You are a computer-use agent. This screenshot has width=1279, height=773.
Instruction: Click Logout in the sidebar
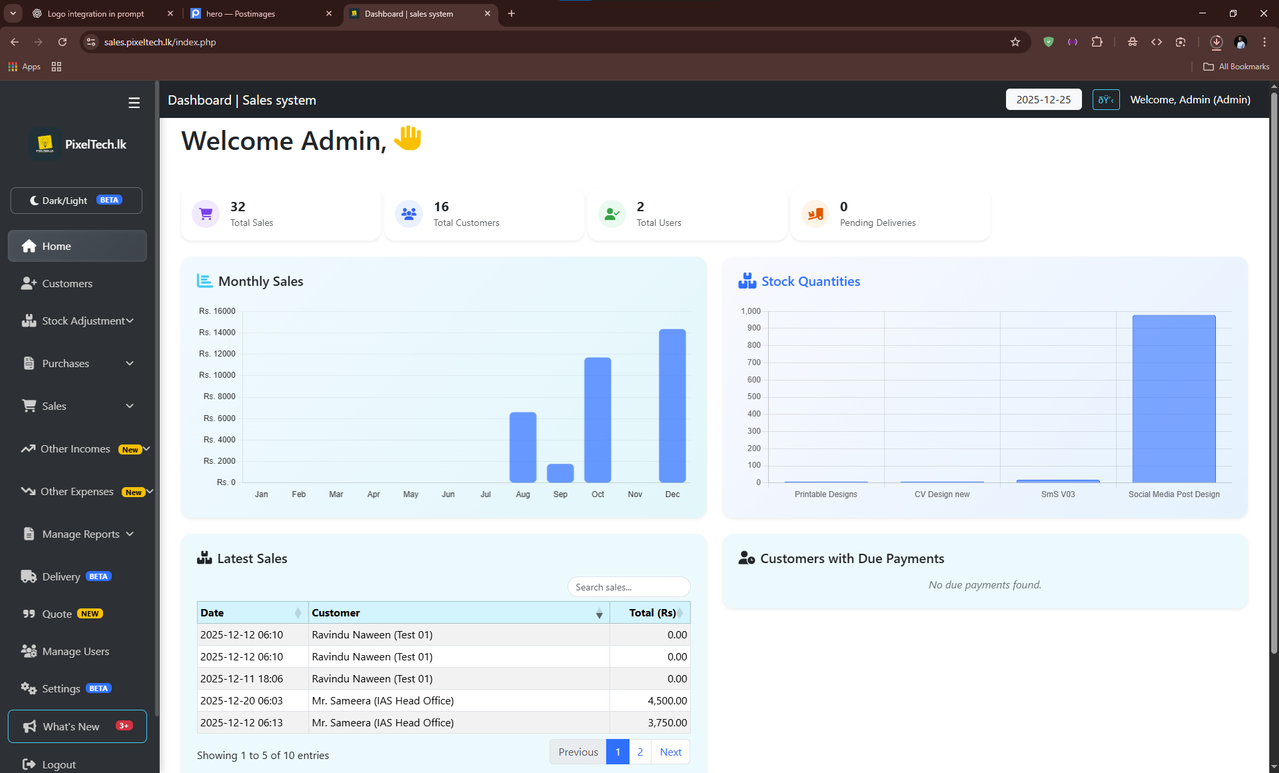pos(77,764)
